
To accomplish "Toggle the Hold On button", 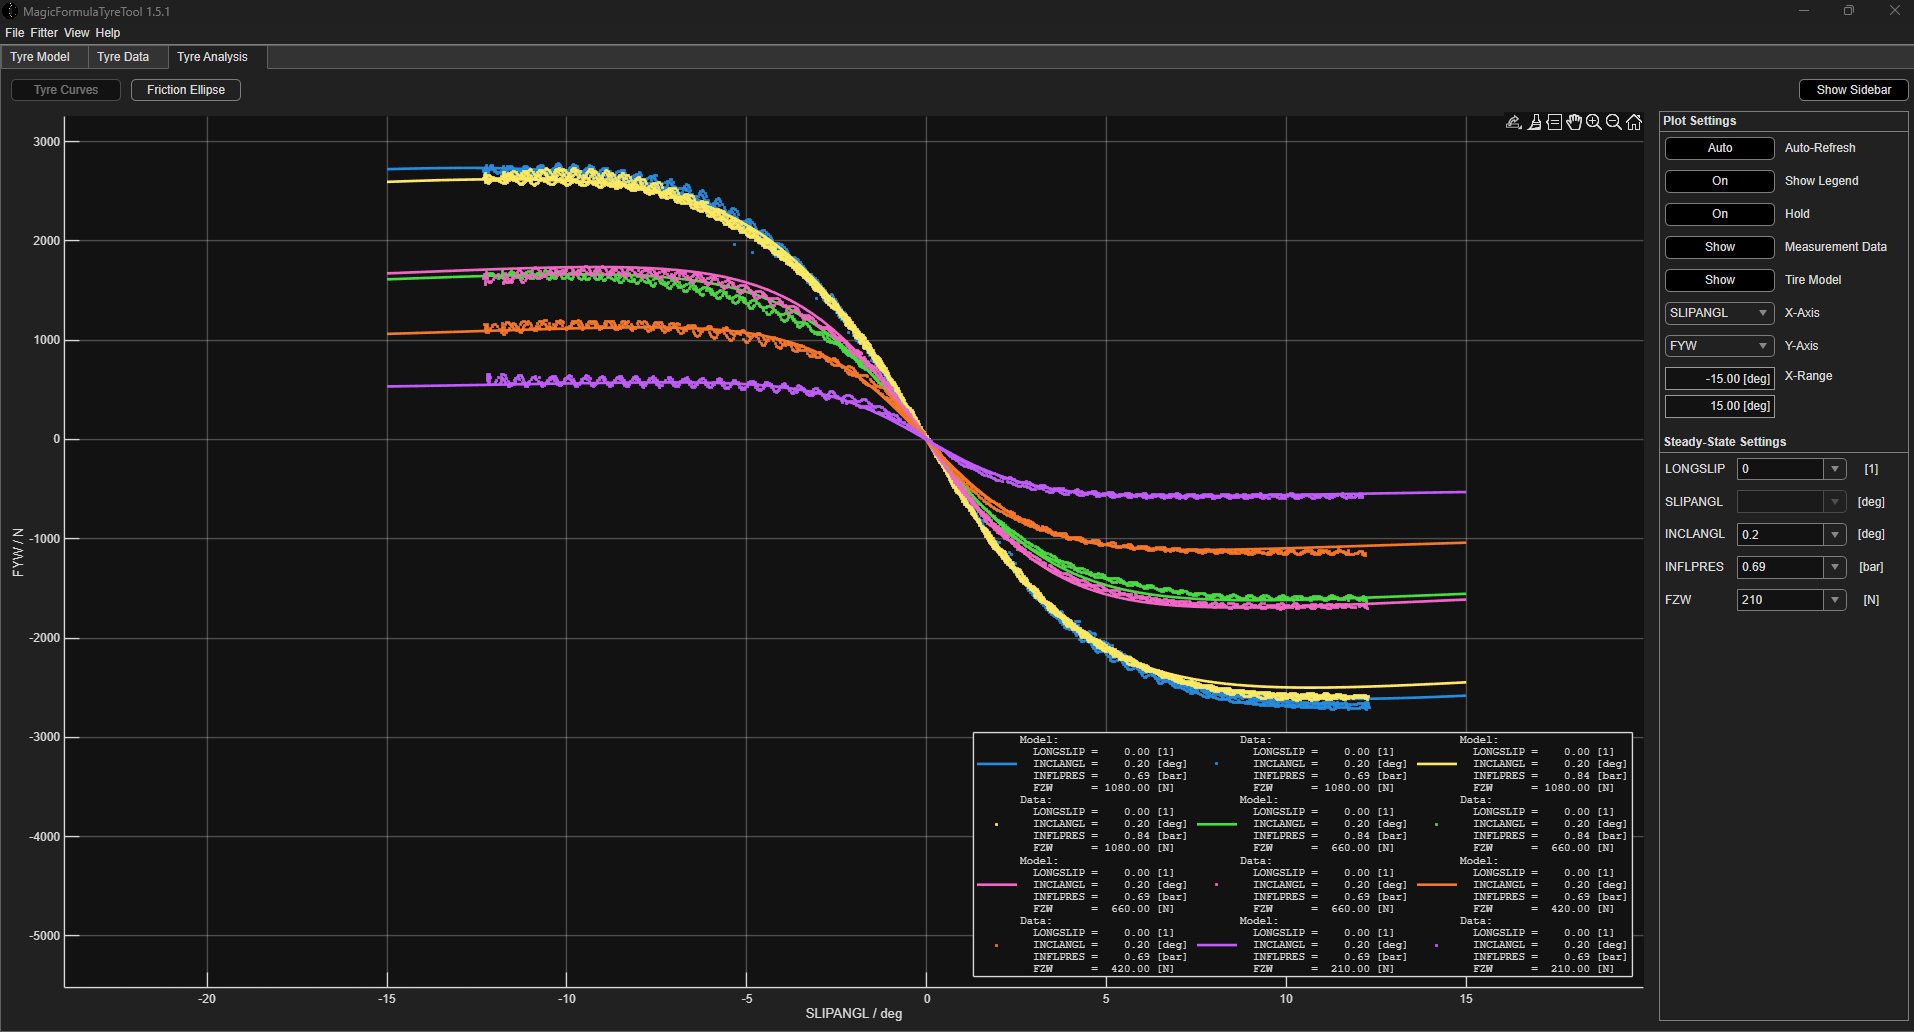I will [1719, 214].
